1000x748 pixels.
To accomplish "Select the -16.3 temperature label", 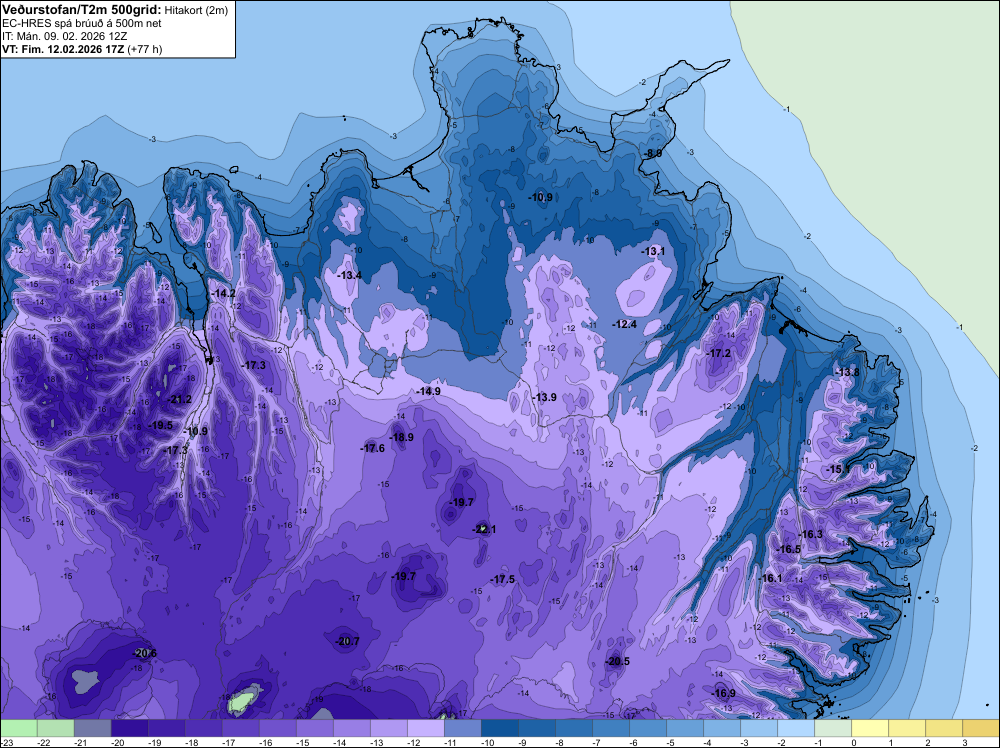I will 811,534.
